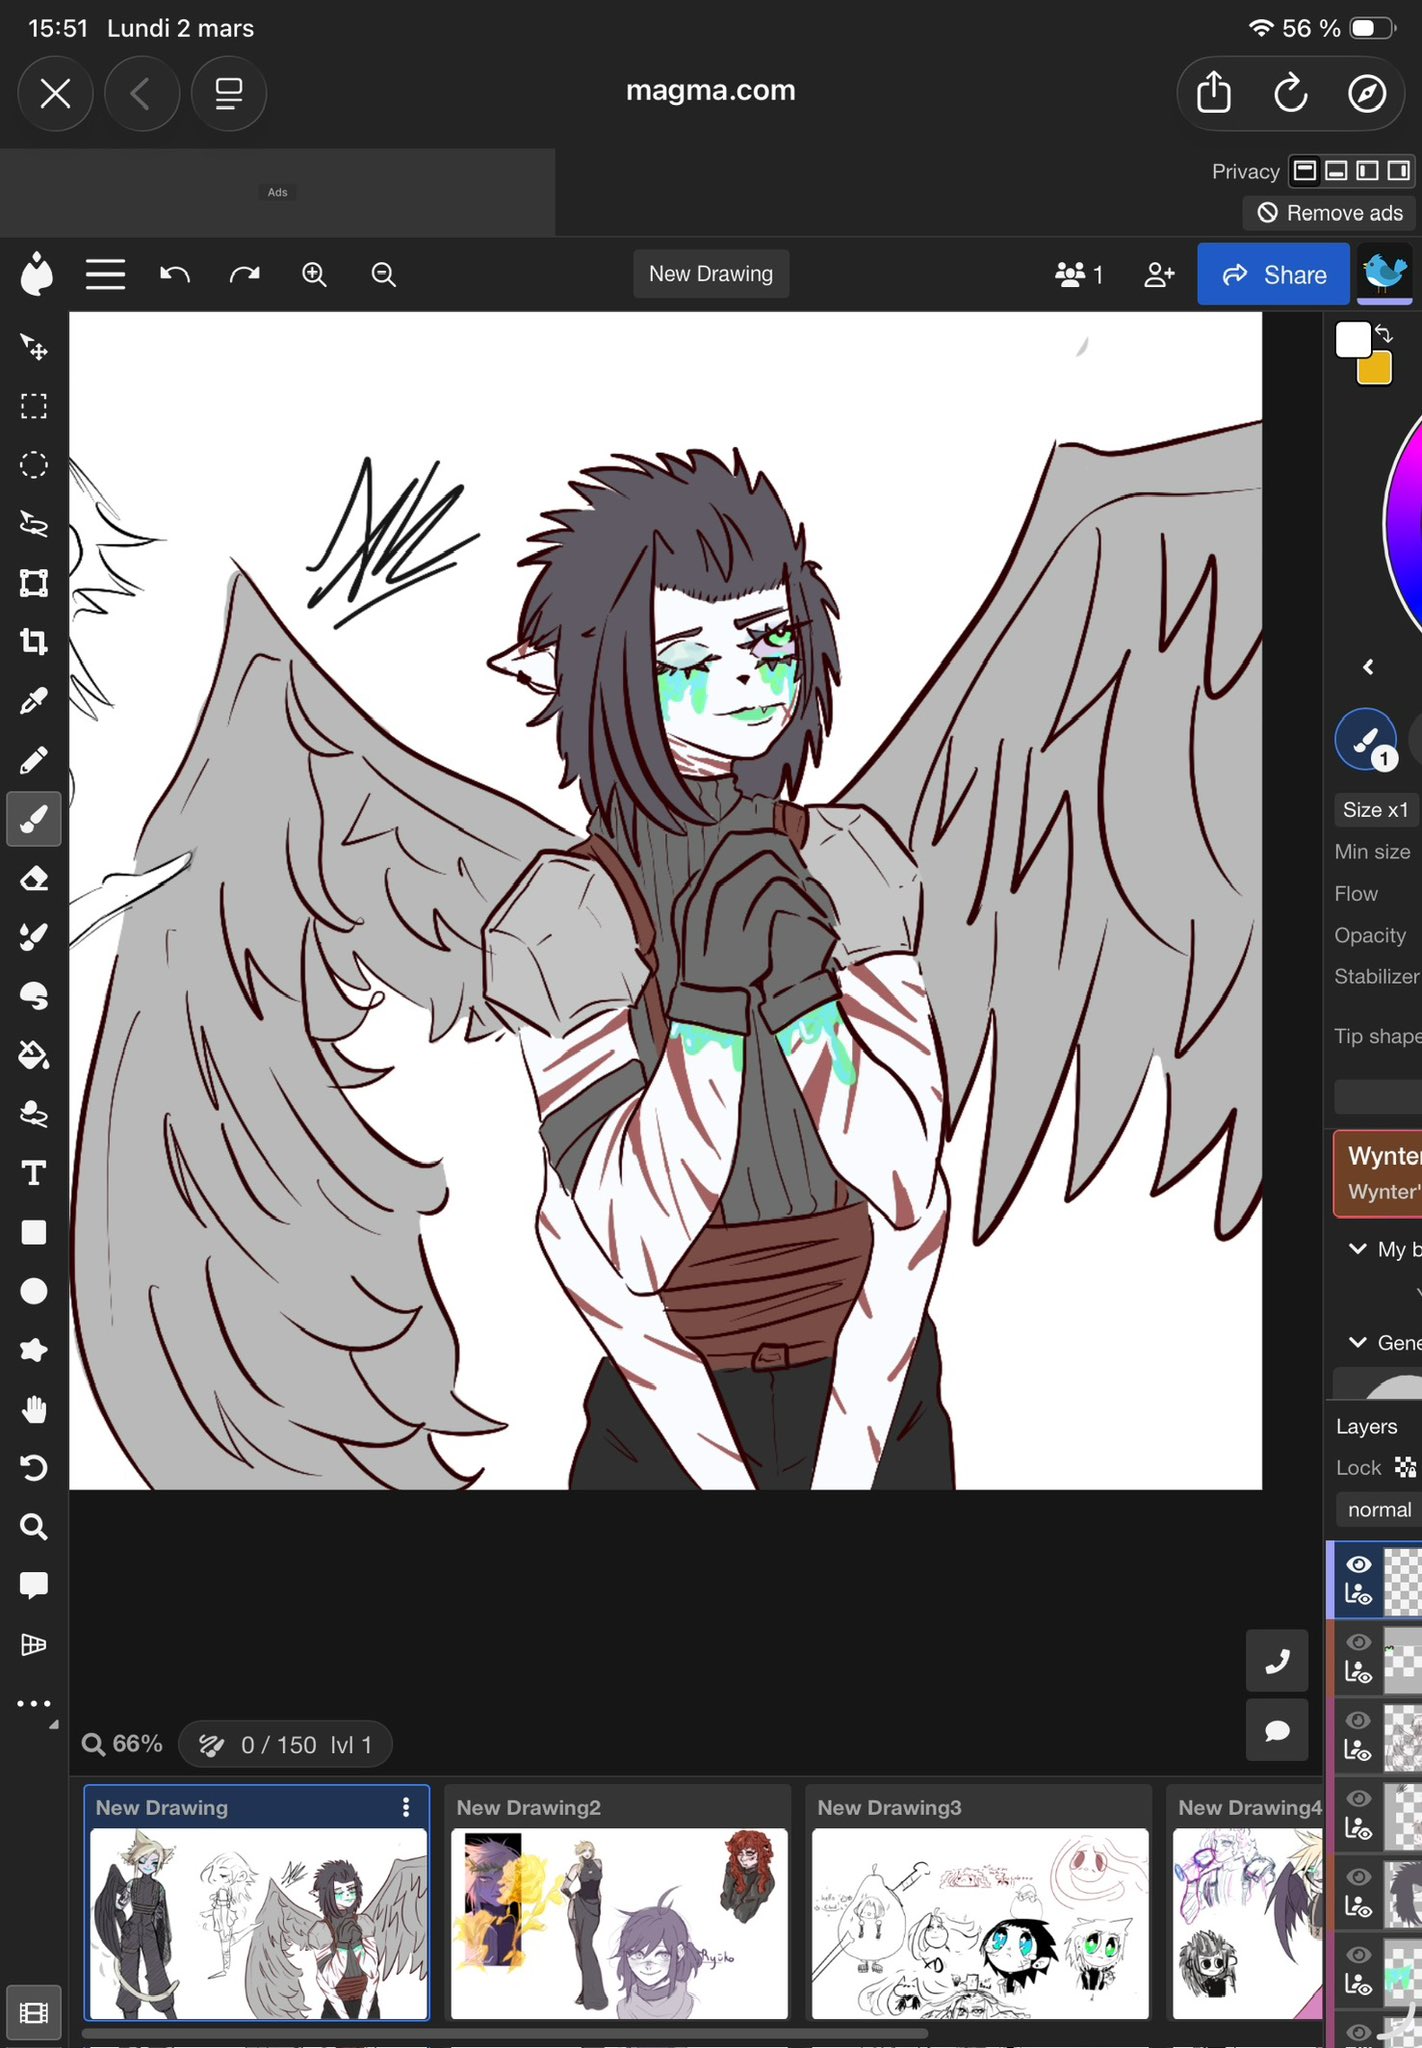Click the Remove ads button

[1330, 213]
